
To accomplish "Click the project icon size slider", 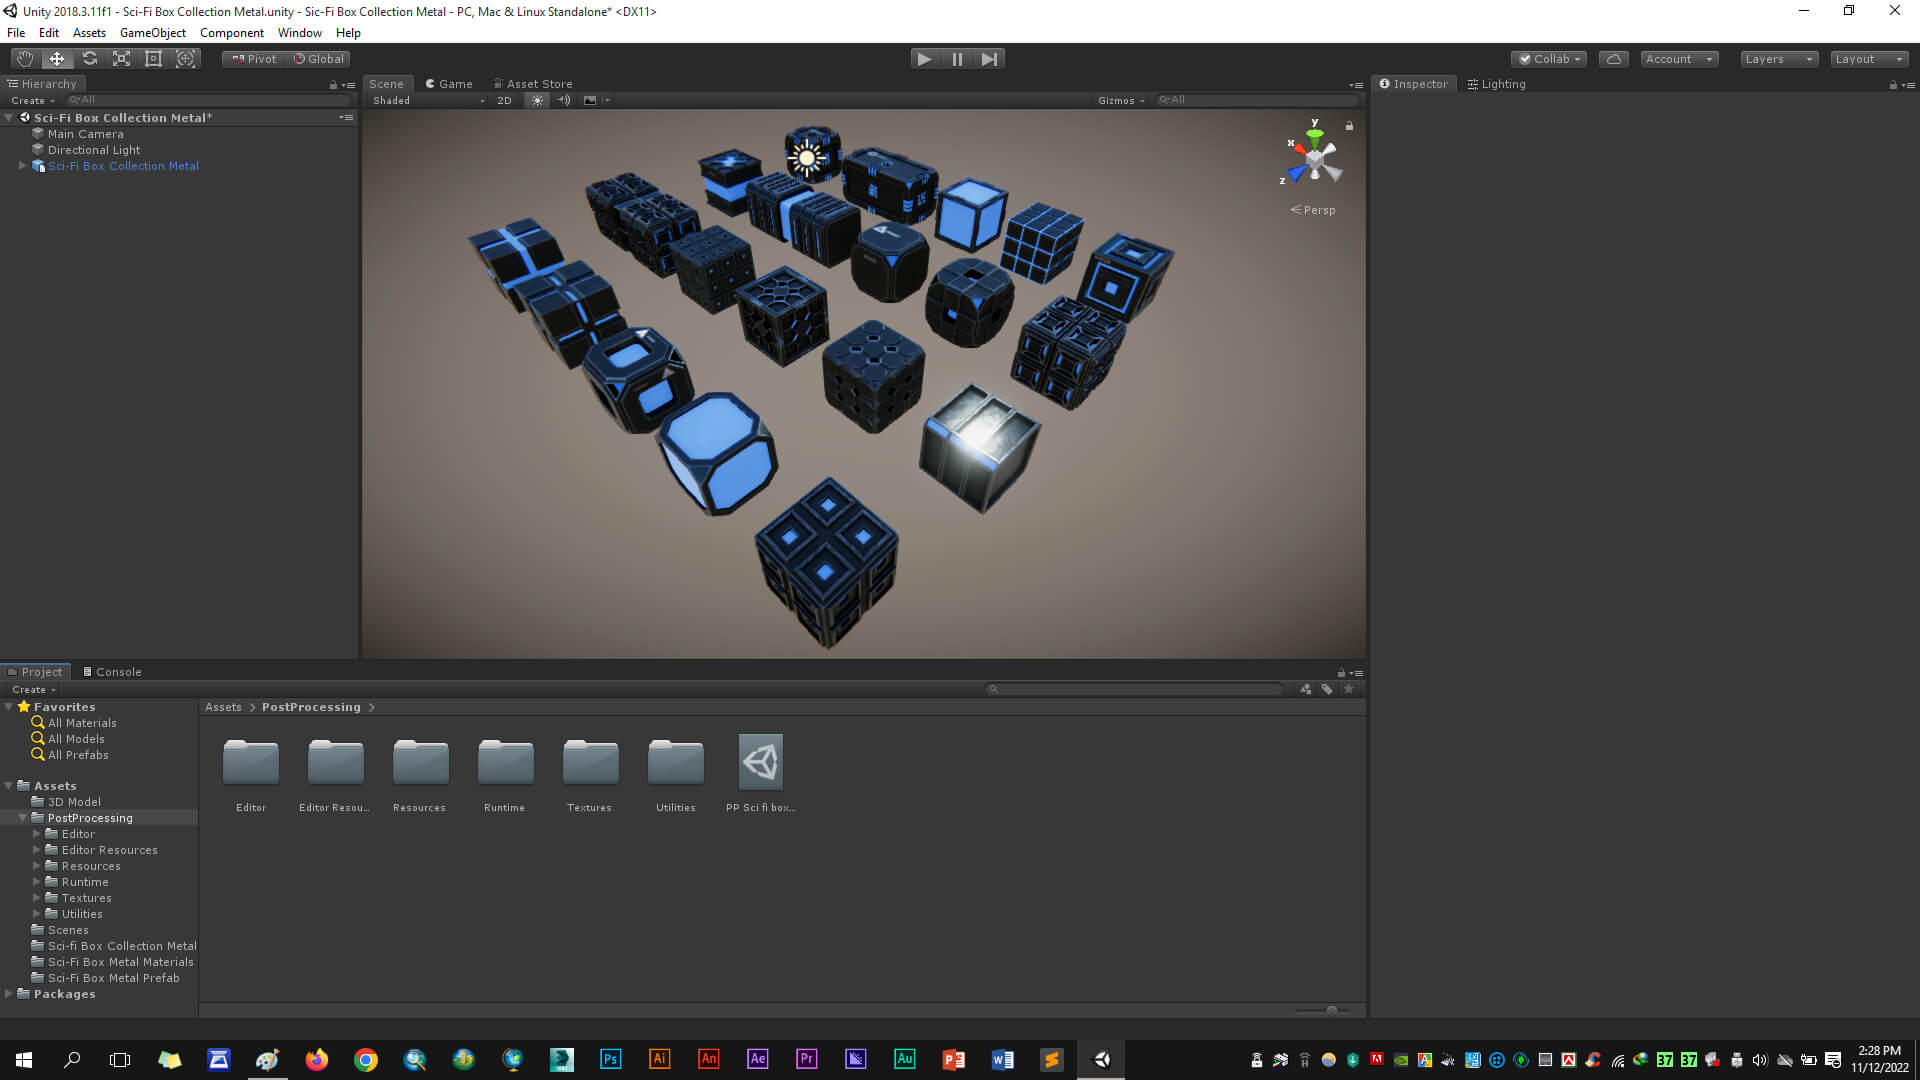I will tap(1331, 1010).
